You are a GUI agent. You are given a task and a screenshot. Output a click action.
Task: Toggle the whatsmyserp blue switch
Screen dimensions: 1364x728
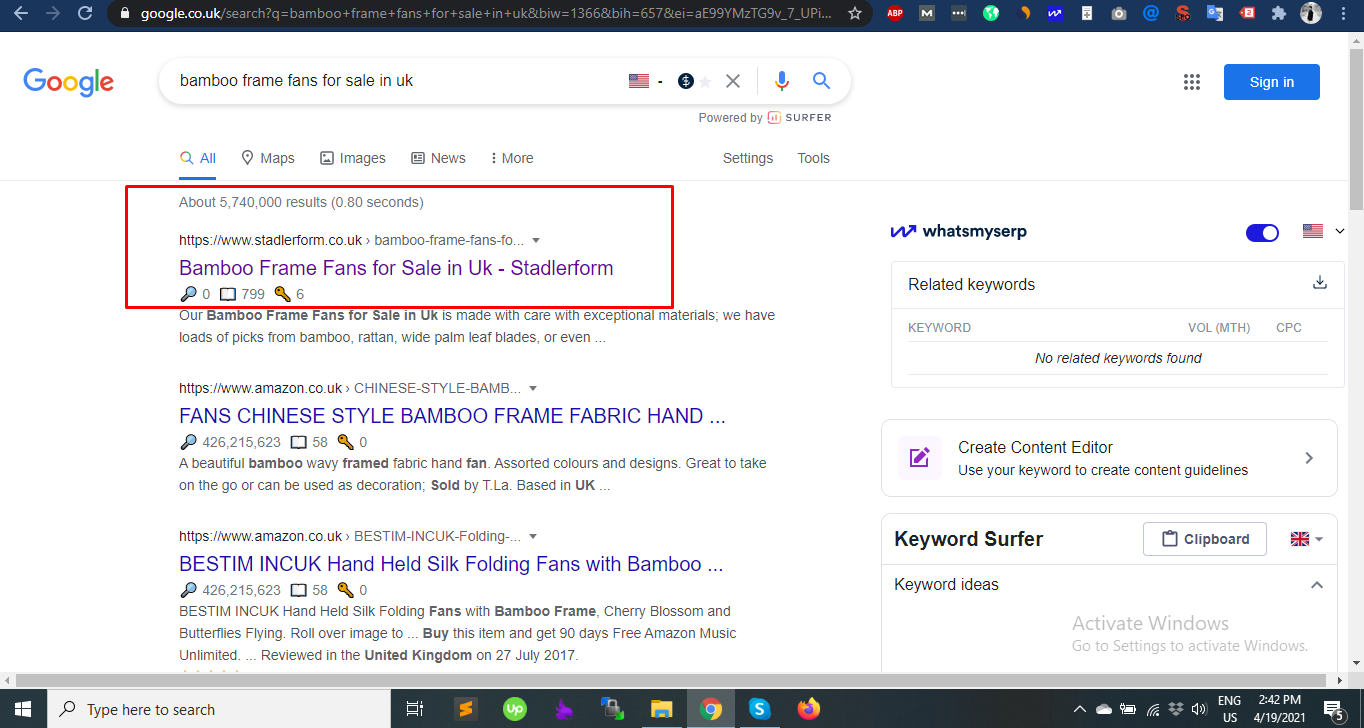1262,232
